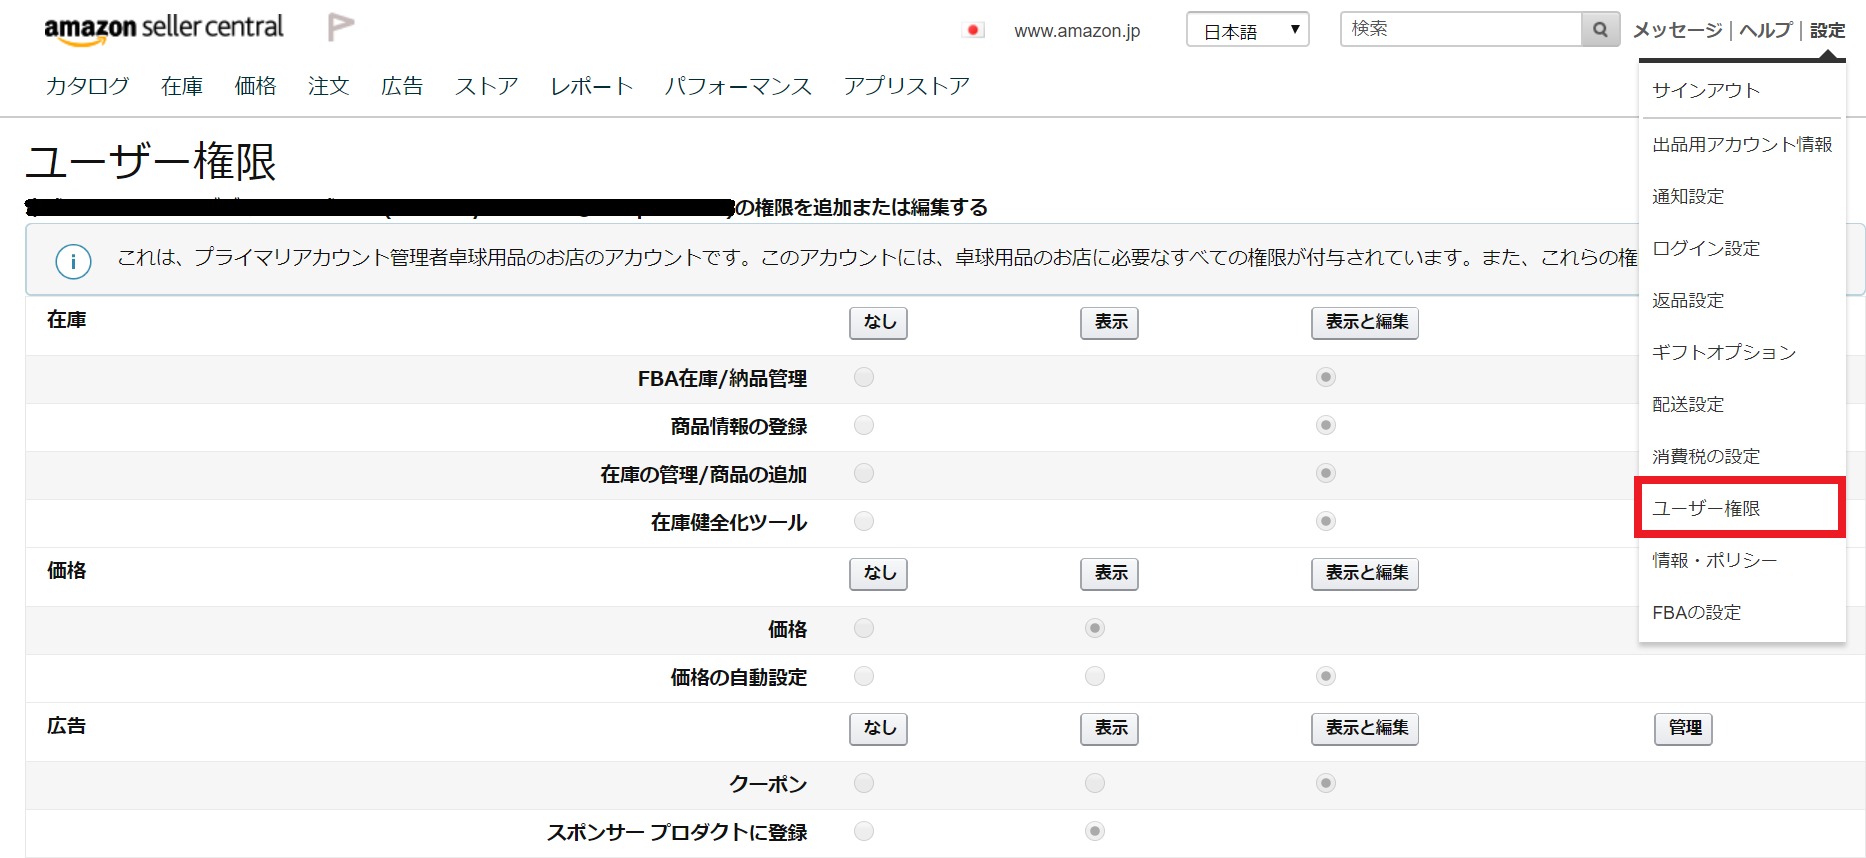
Task: Open the レポート navigation menu
Action: coord(592,86)
